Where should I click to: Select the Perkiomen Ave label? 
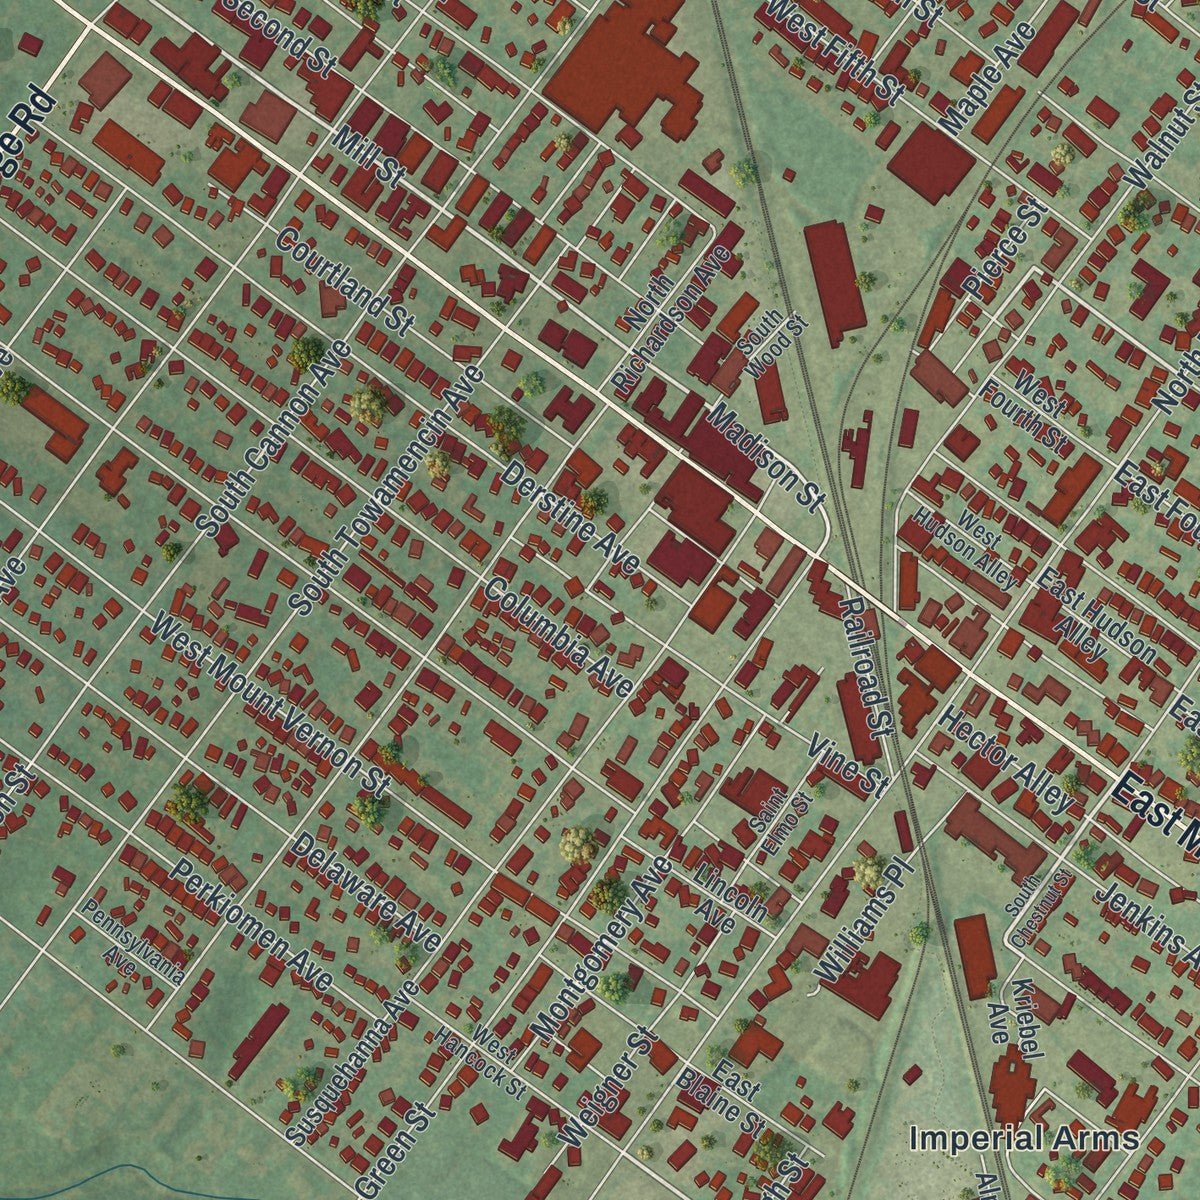coord(250,925)
